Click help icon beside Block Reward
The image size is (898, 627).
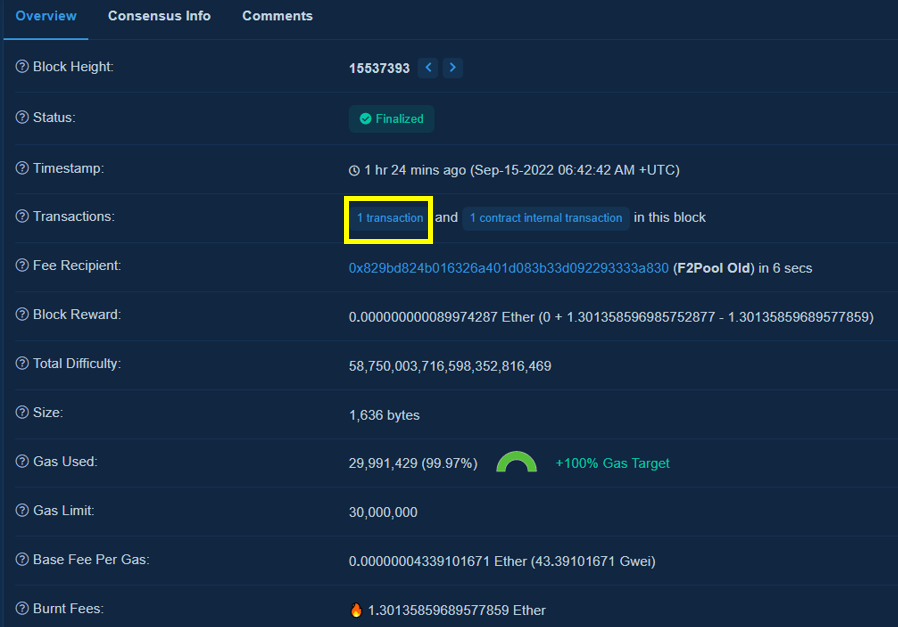22,314
